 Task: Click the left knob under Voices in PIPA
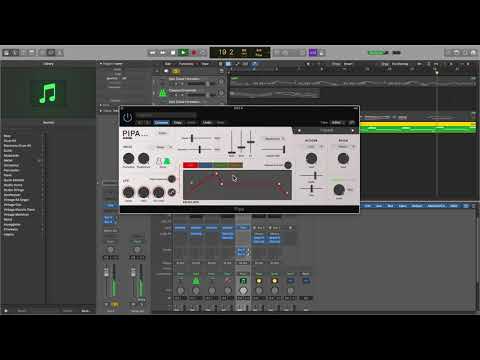[129, 158]
